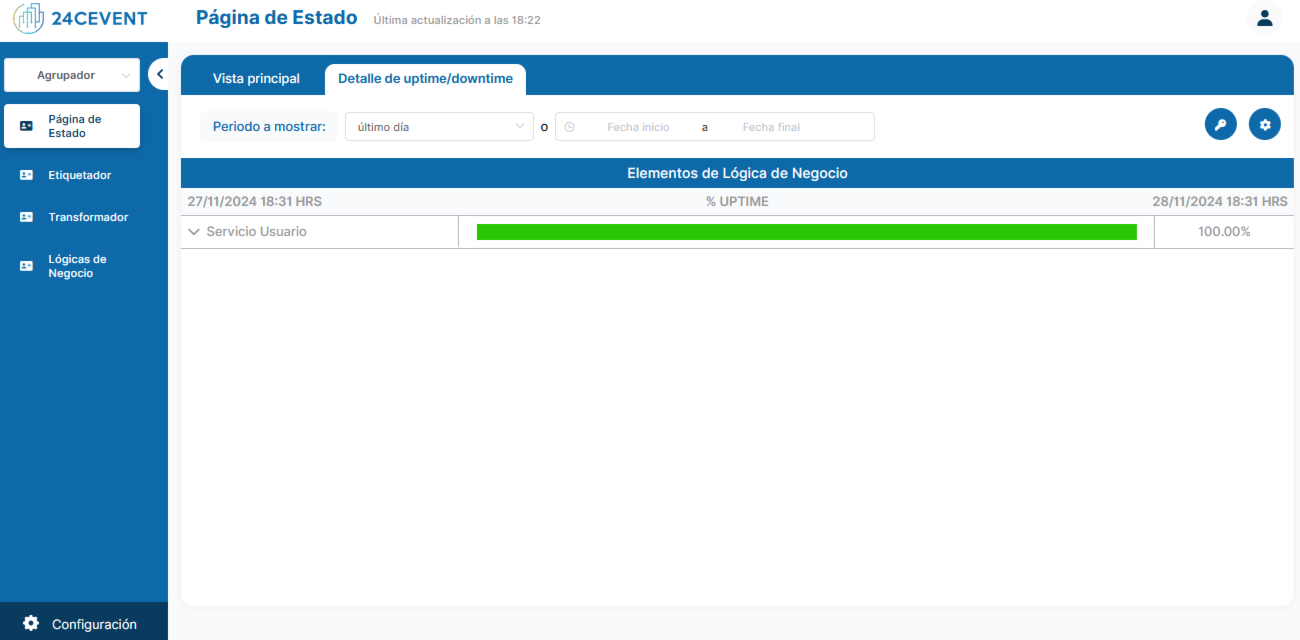This screenshot has width=1300, height=640.
Task: Click the Lógicas de Negocio sidebar icon
Action: tap(27, 266)
